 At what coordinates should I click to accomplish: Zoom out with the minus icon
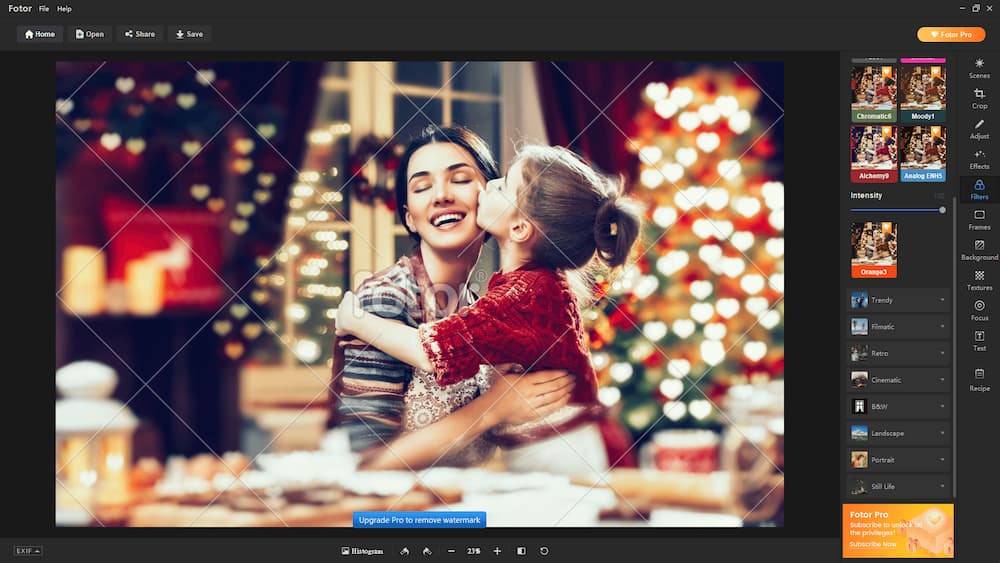point(451,551)
